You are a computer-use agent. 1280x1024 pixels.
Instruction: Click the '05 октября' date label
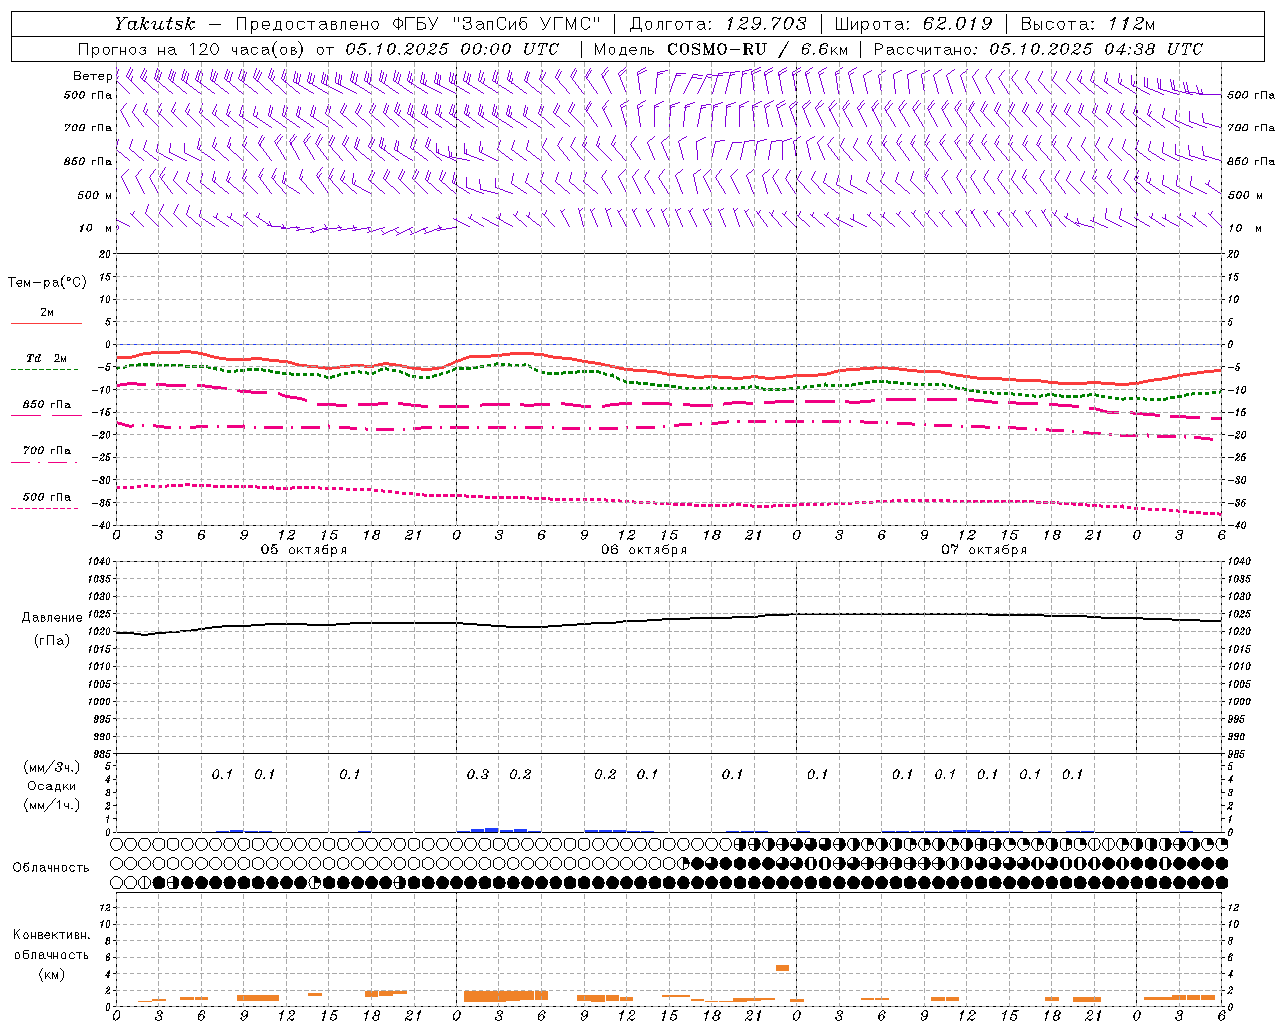tap(304, 550)
